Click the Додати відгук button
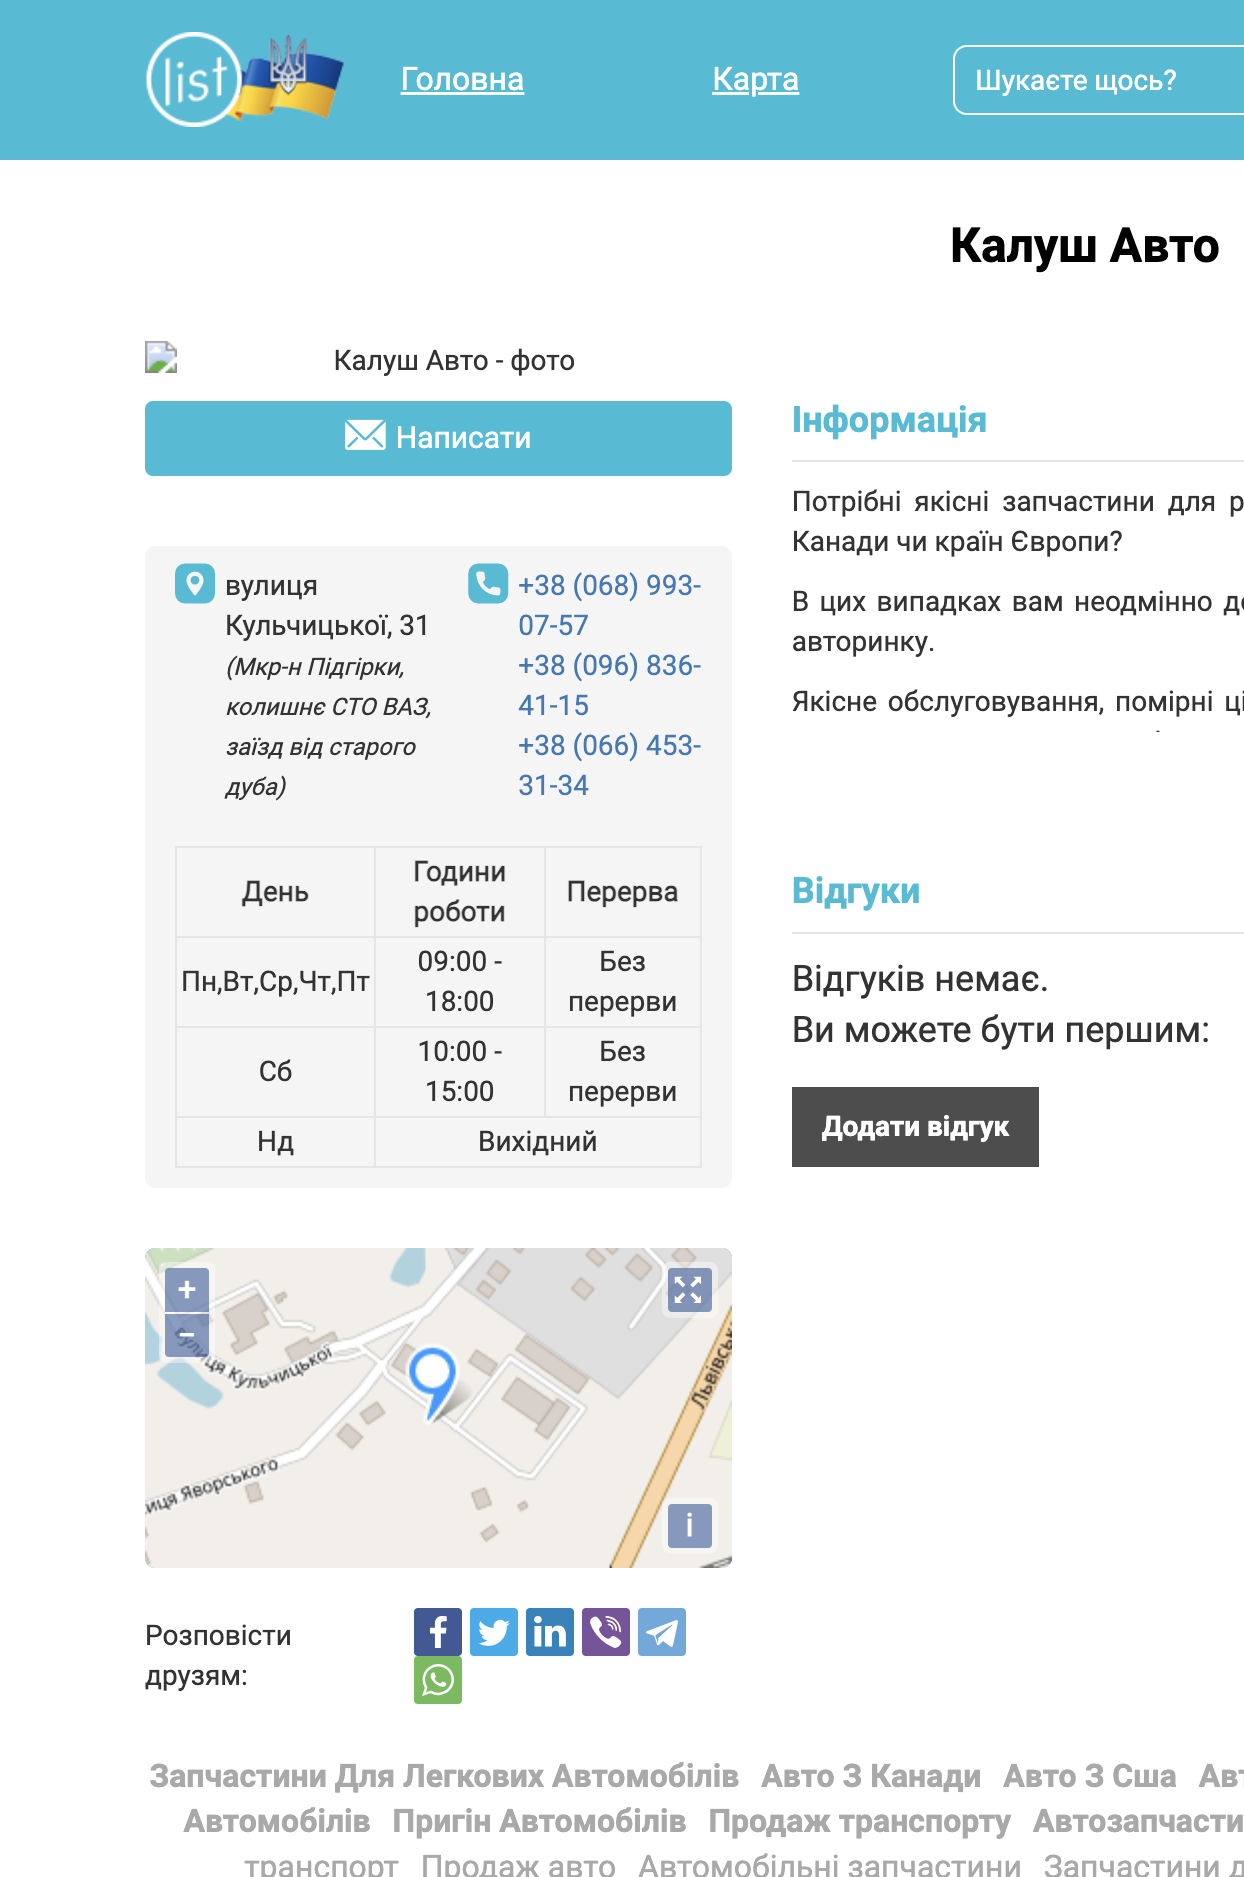 click(915, 1127)
